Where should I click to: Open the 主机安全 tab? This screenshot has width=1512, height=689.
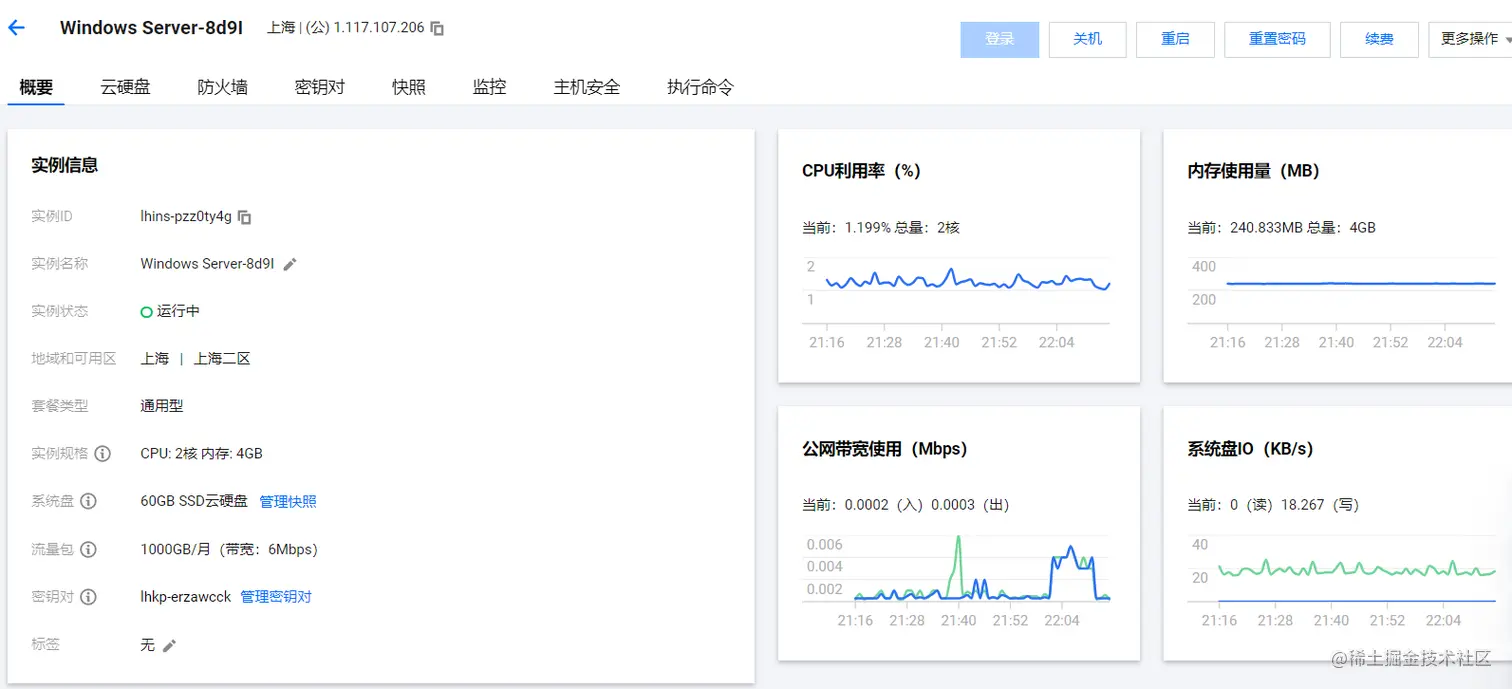(587, 87)
